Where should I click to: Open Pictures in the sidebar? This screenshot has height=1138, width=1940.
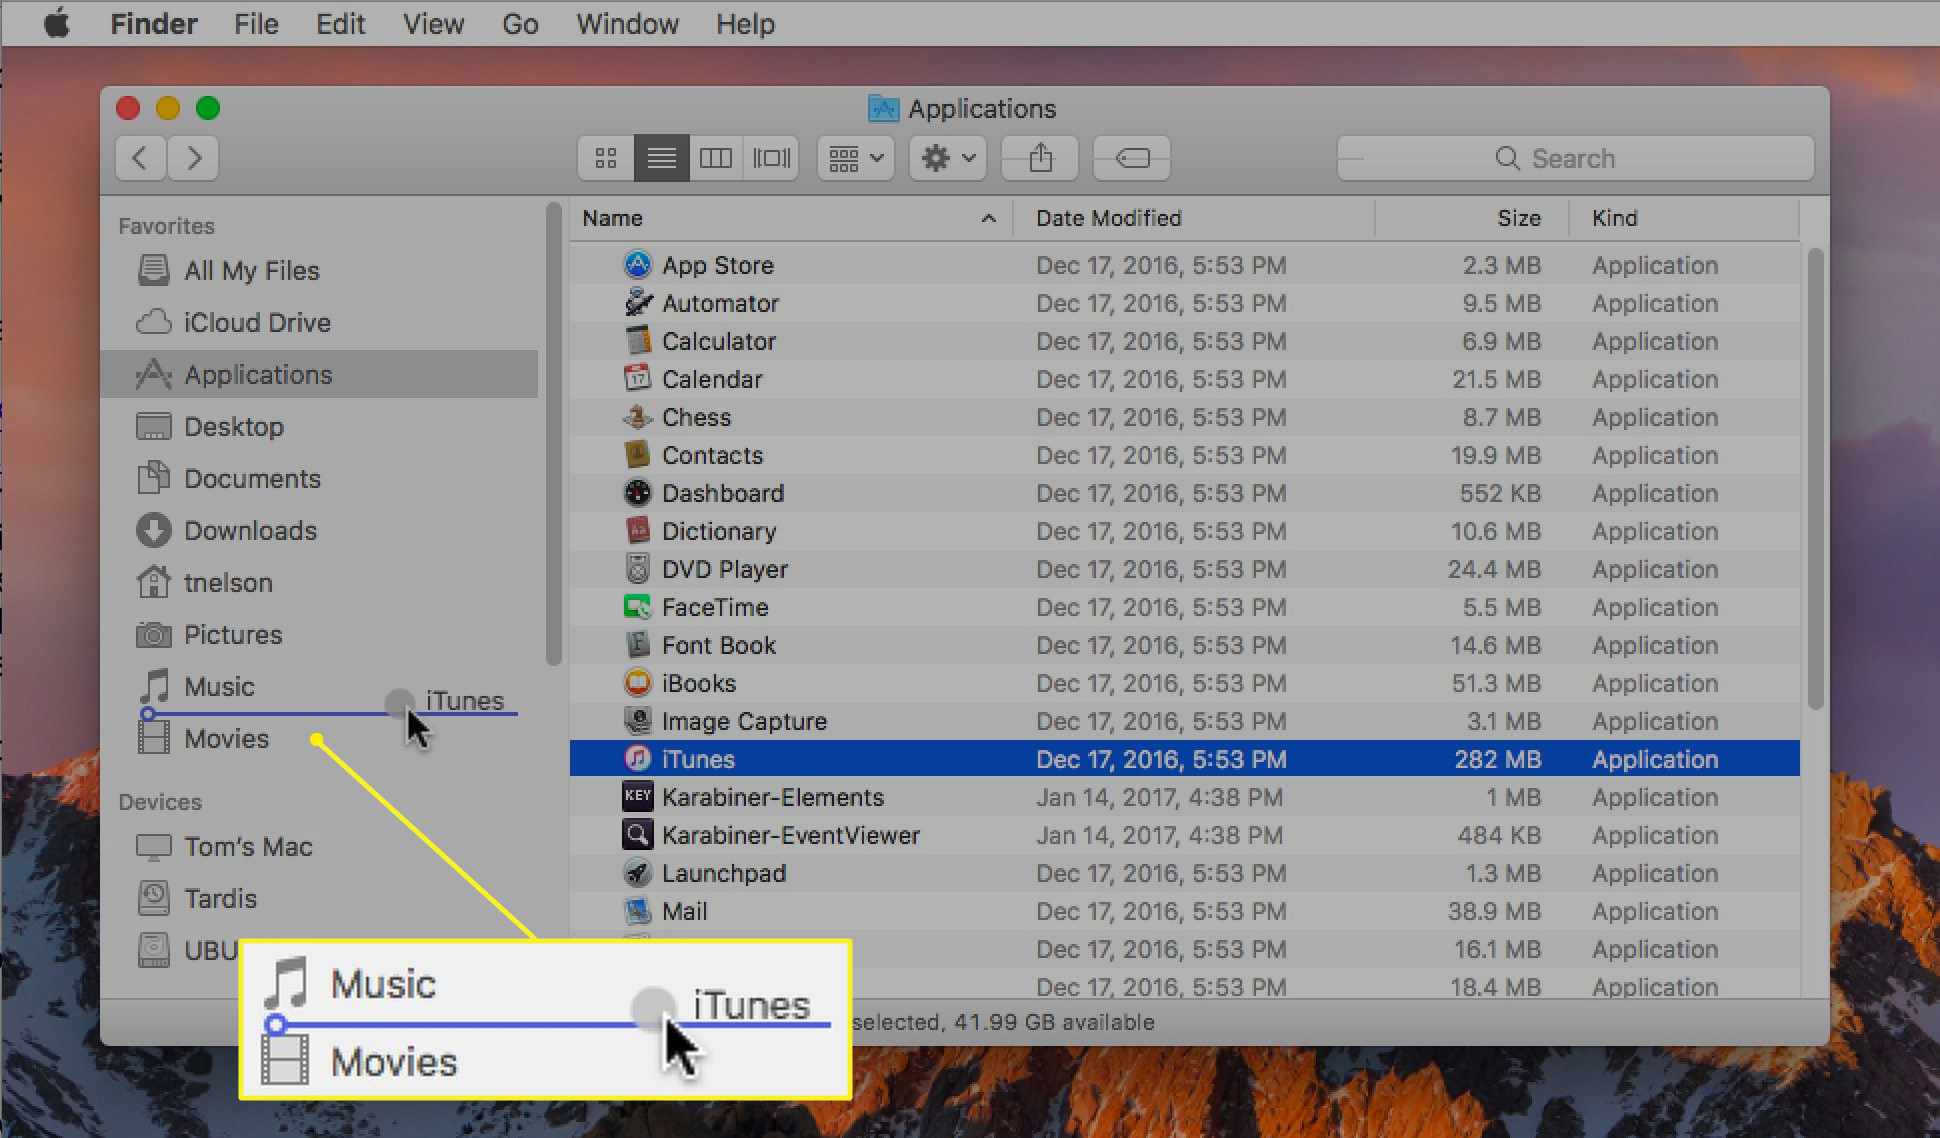[320, 635]
